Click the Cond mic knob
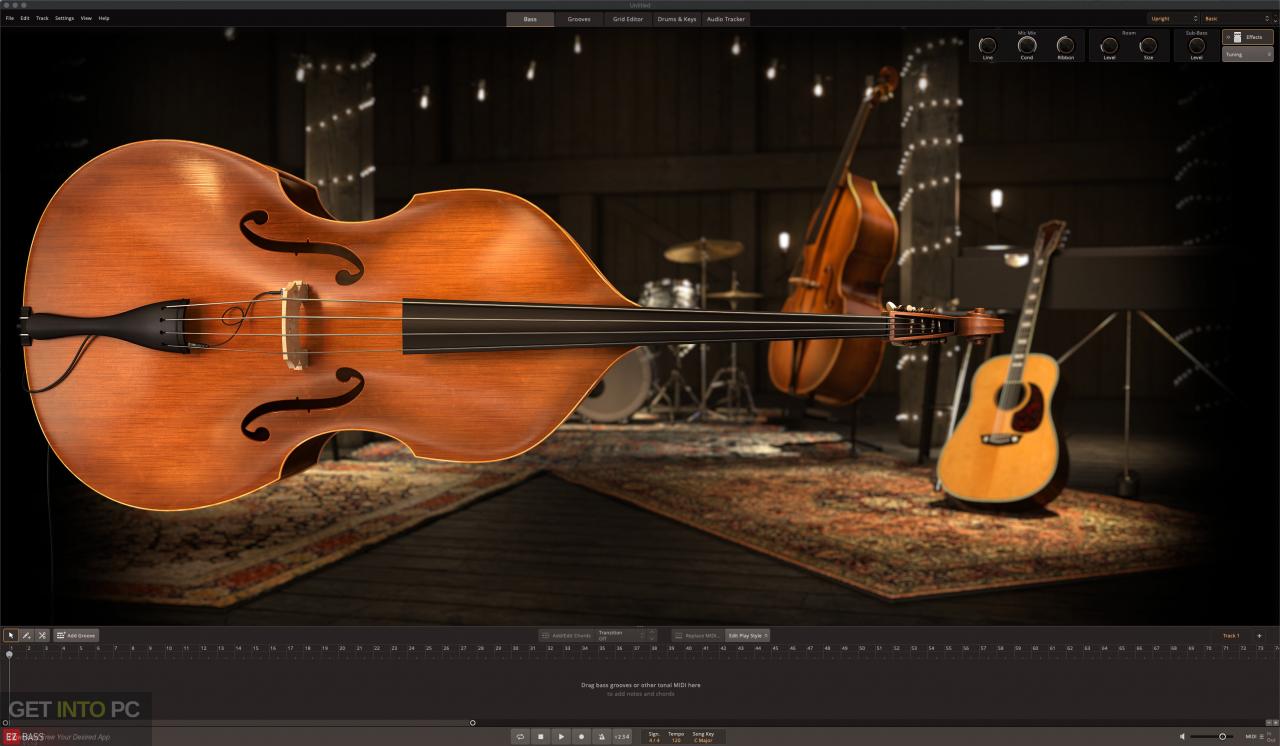Screen dimensions: 1280x746 click(1027, 45)
